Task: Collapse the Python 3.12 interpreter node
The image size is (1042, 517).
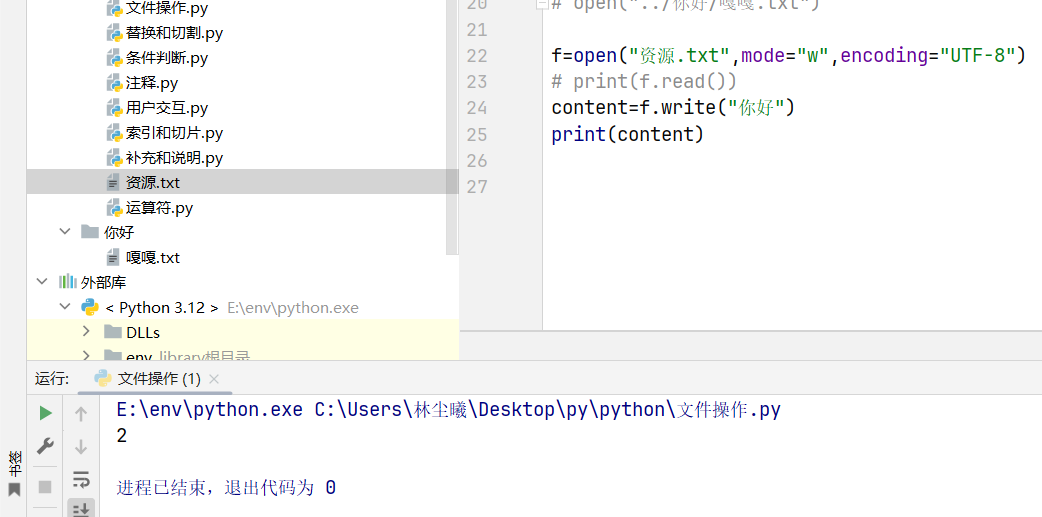Action: pyautogui.click(x=65, y=307)
